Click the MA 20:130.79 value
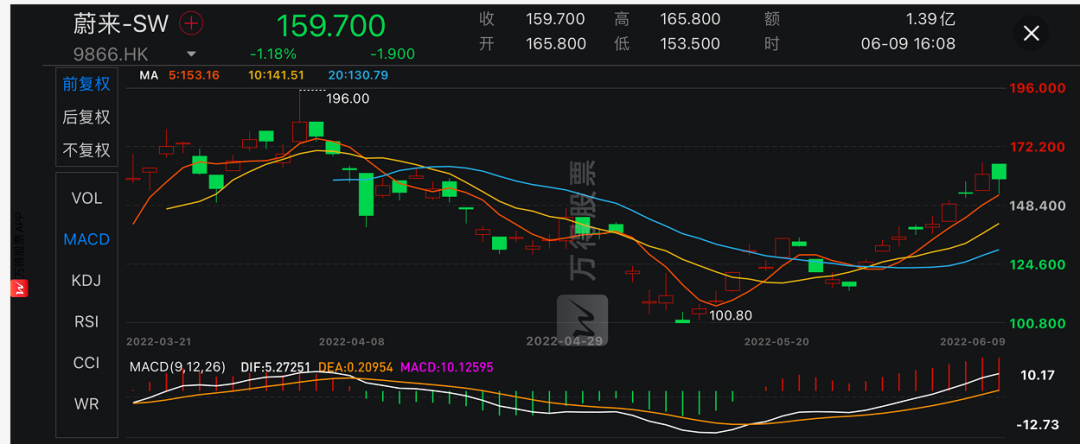 coord(360,76)
